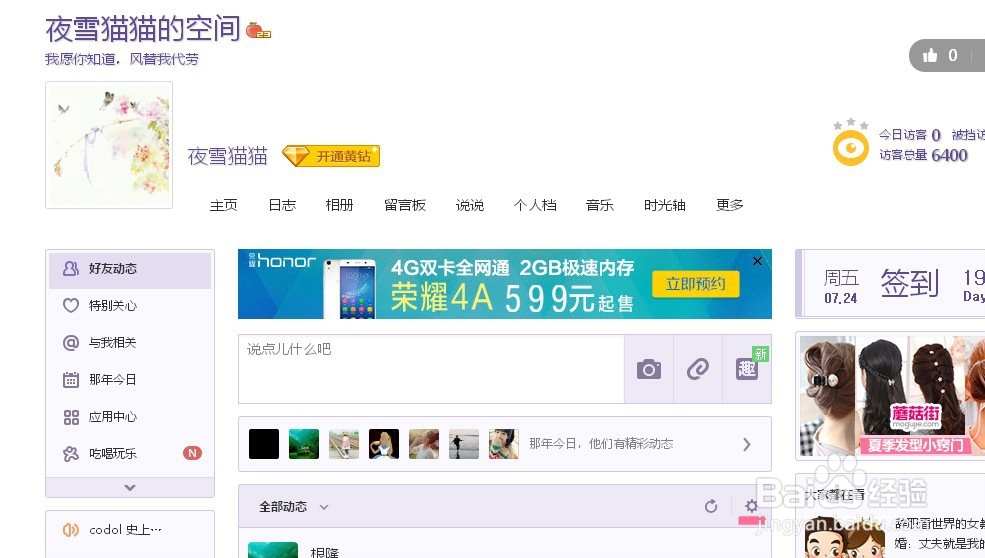The image size is (985, 558).
Task: Select 好友动态 in the sidebar
Action: pyautogui.click(x=130, y=269)
